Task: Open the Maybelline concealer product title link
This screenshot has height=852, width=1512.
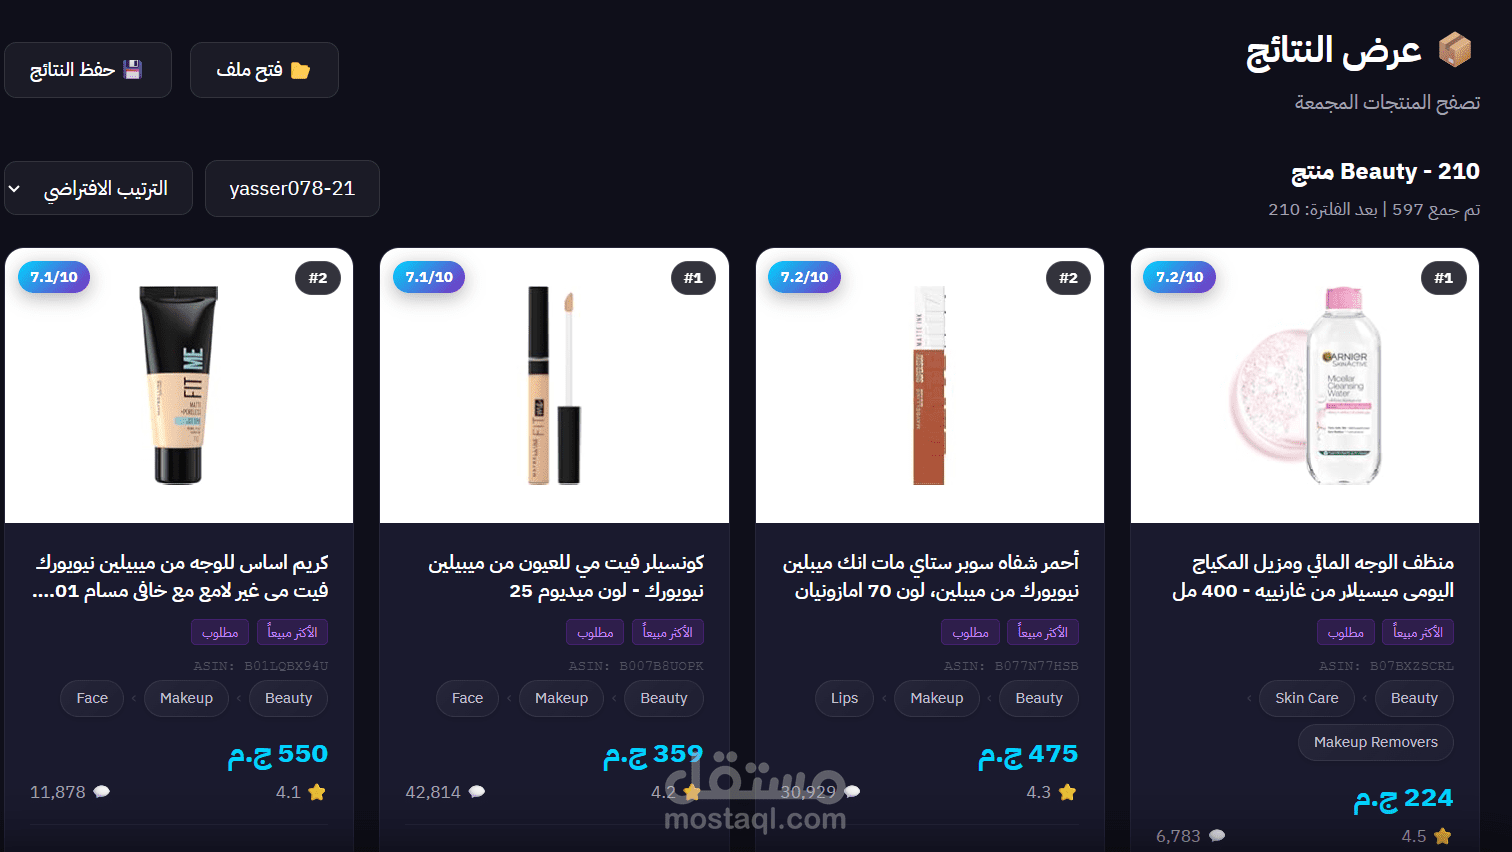Action: coord(566,577)
